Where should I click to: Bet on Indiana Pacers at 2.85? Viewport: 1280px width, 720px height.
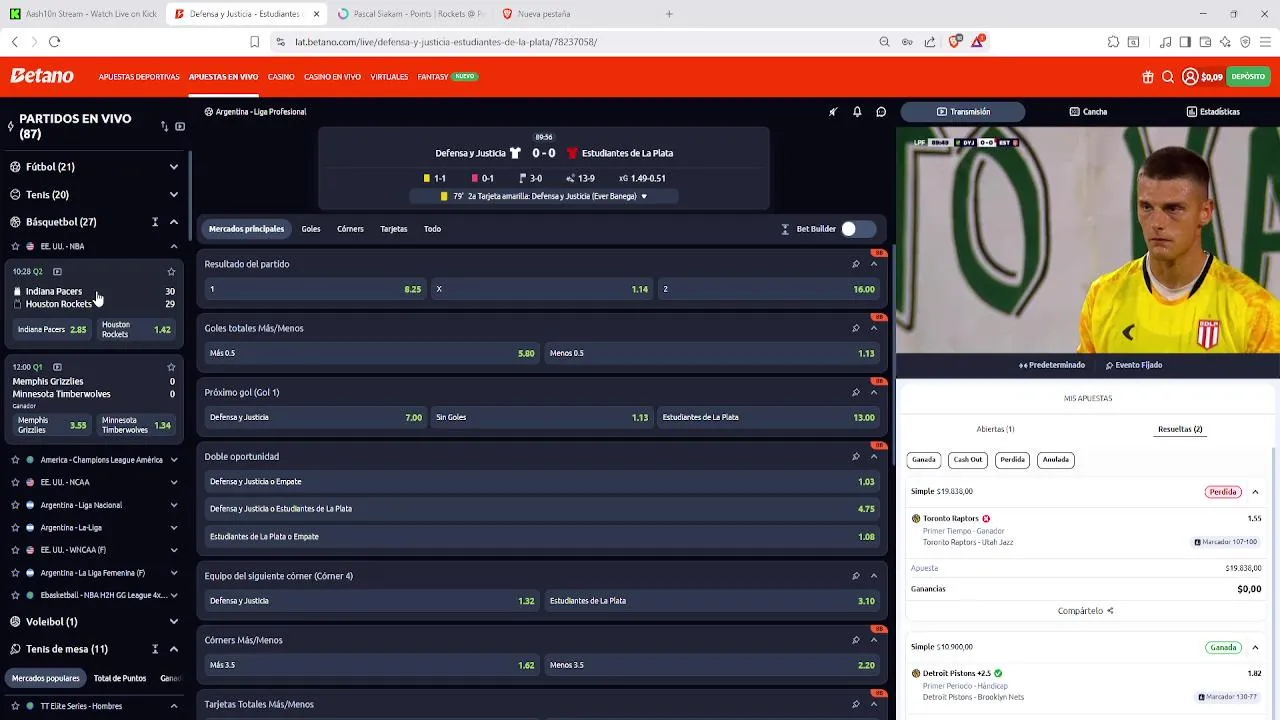click(x=52, y=329)
